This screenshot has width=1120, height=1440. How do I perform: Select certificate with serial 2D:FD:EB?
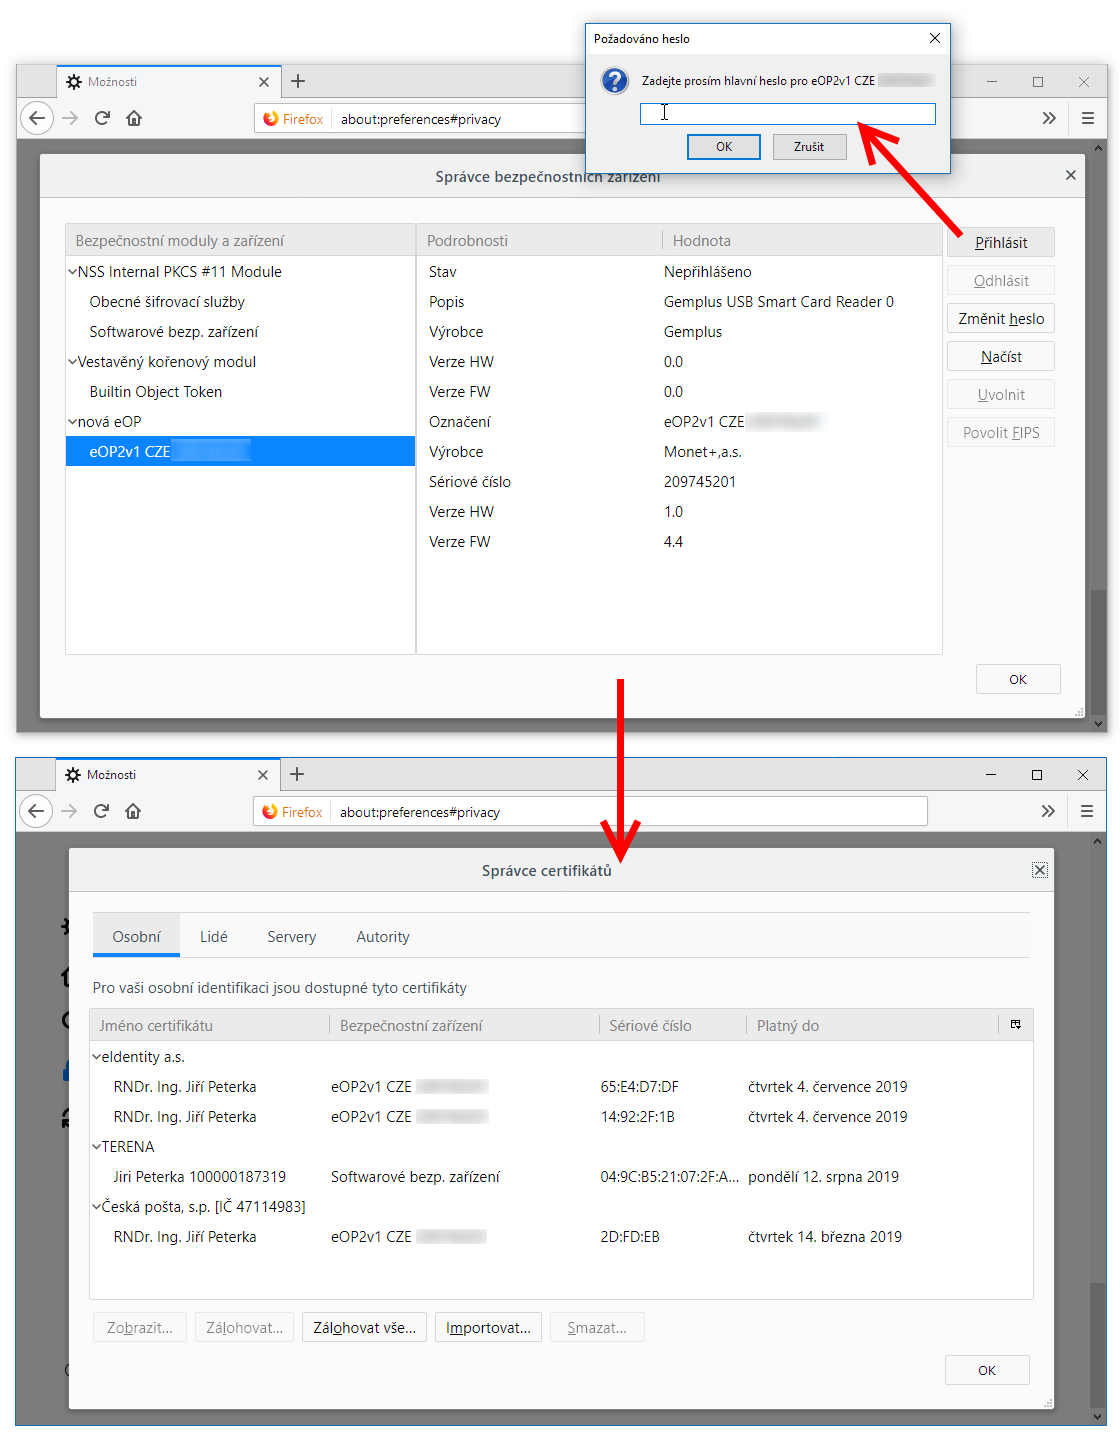tap(561, 1236)
